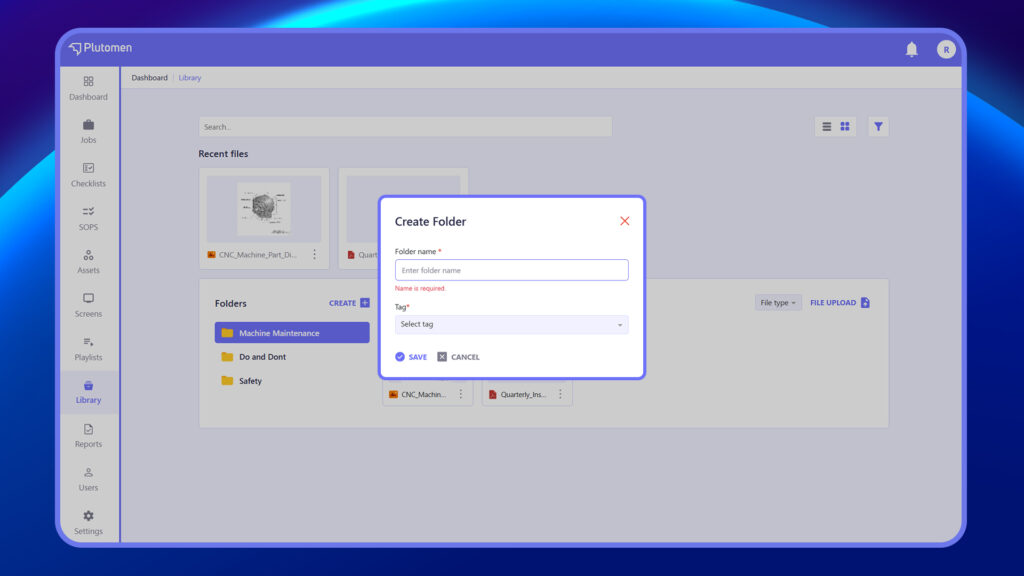Cancel folder creation
The width and height of the screenshot is (1024, 576).
tap(458, 357)
